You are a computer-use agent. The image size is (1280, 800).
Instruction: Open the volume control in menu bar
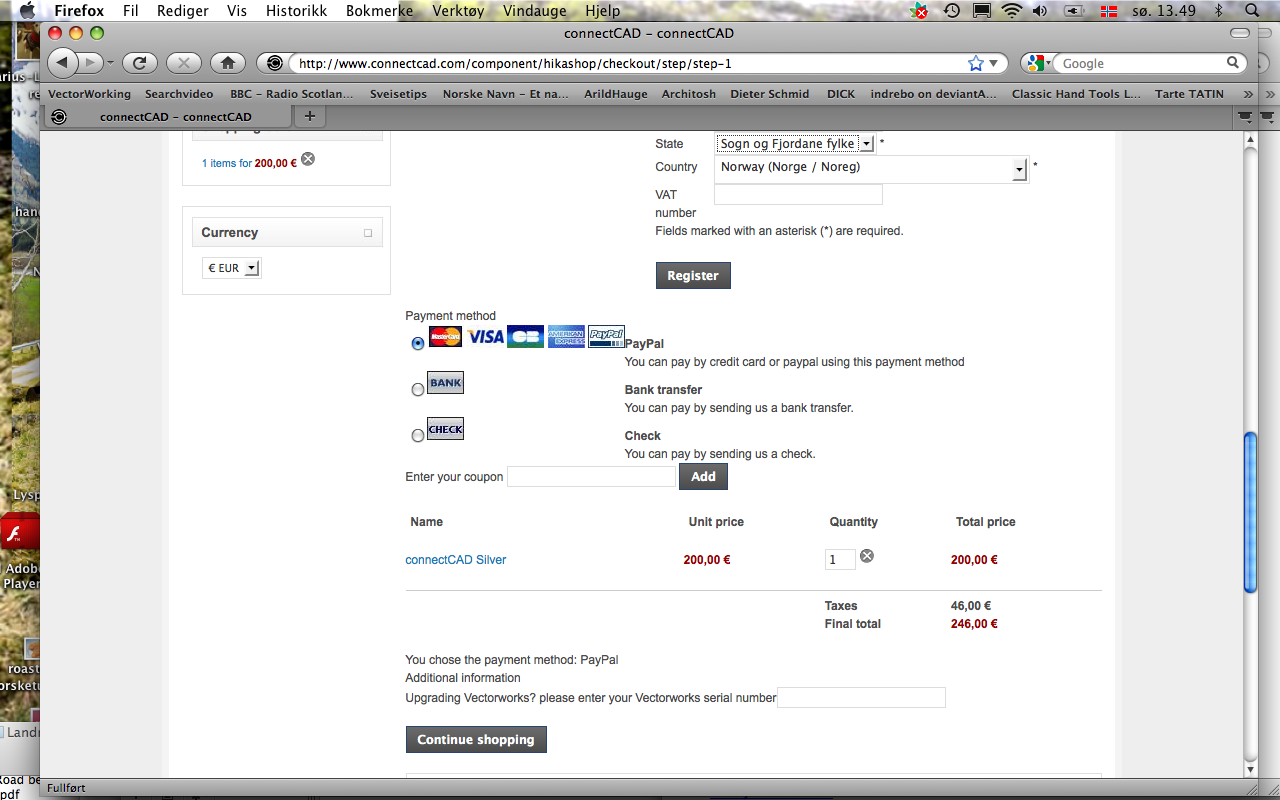(x=1040, y=11)
